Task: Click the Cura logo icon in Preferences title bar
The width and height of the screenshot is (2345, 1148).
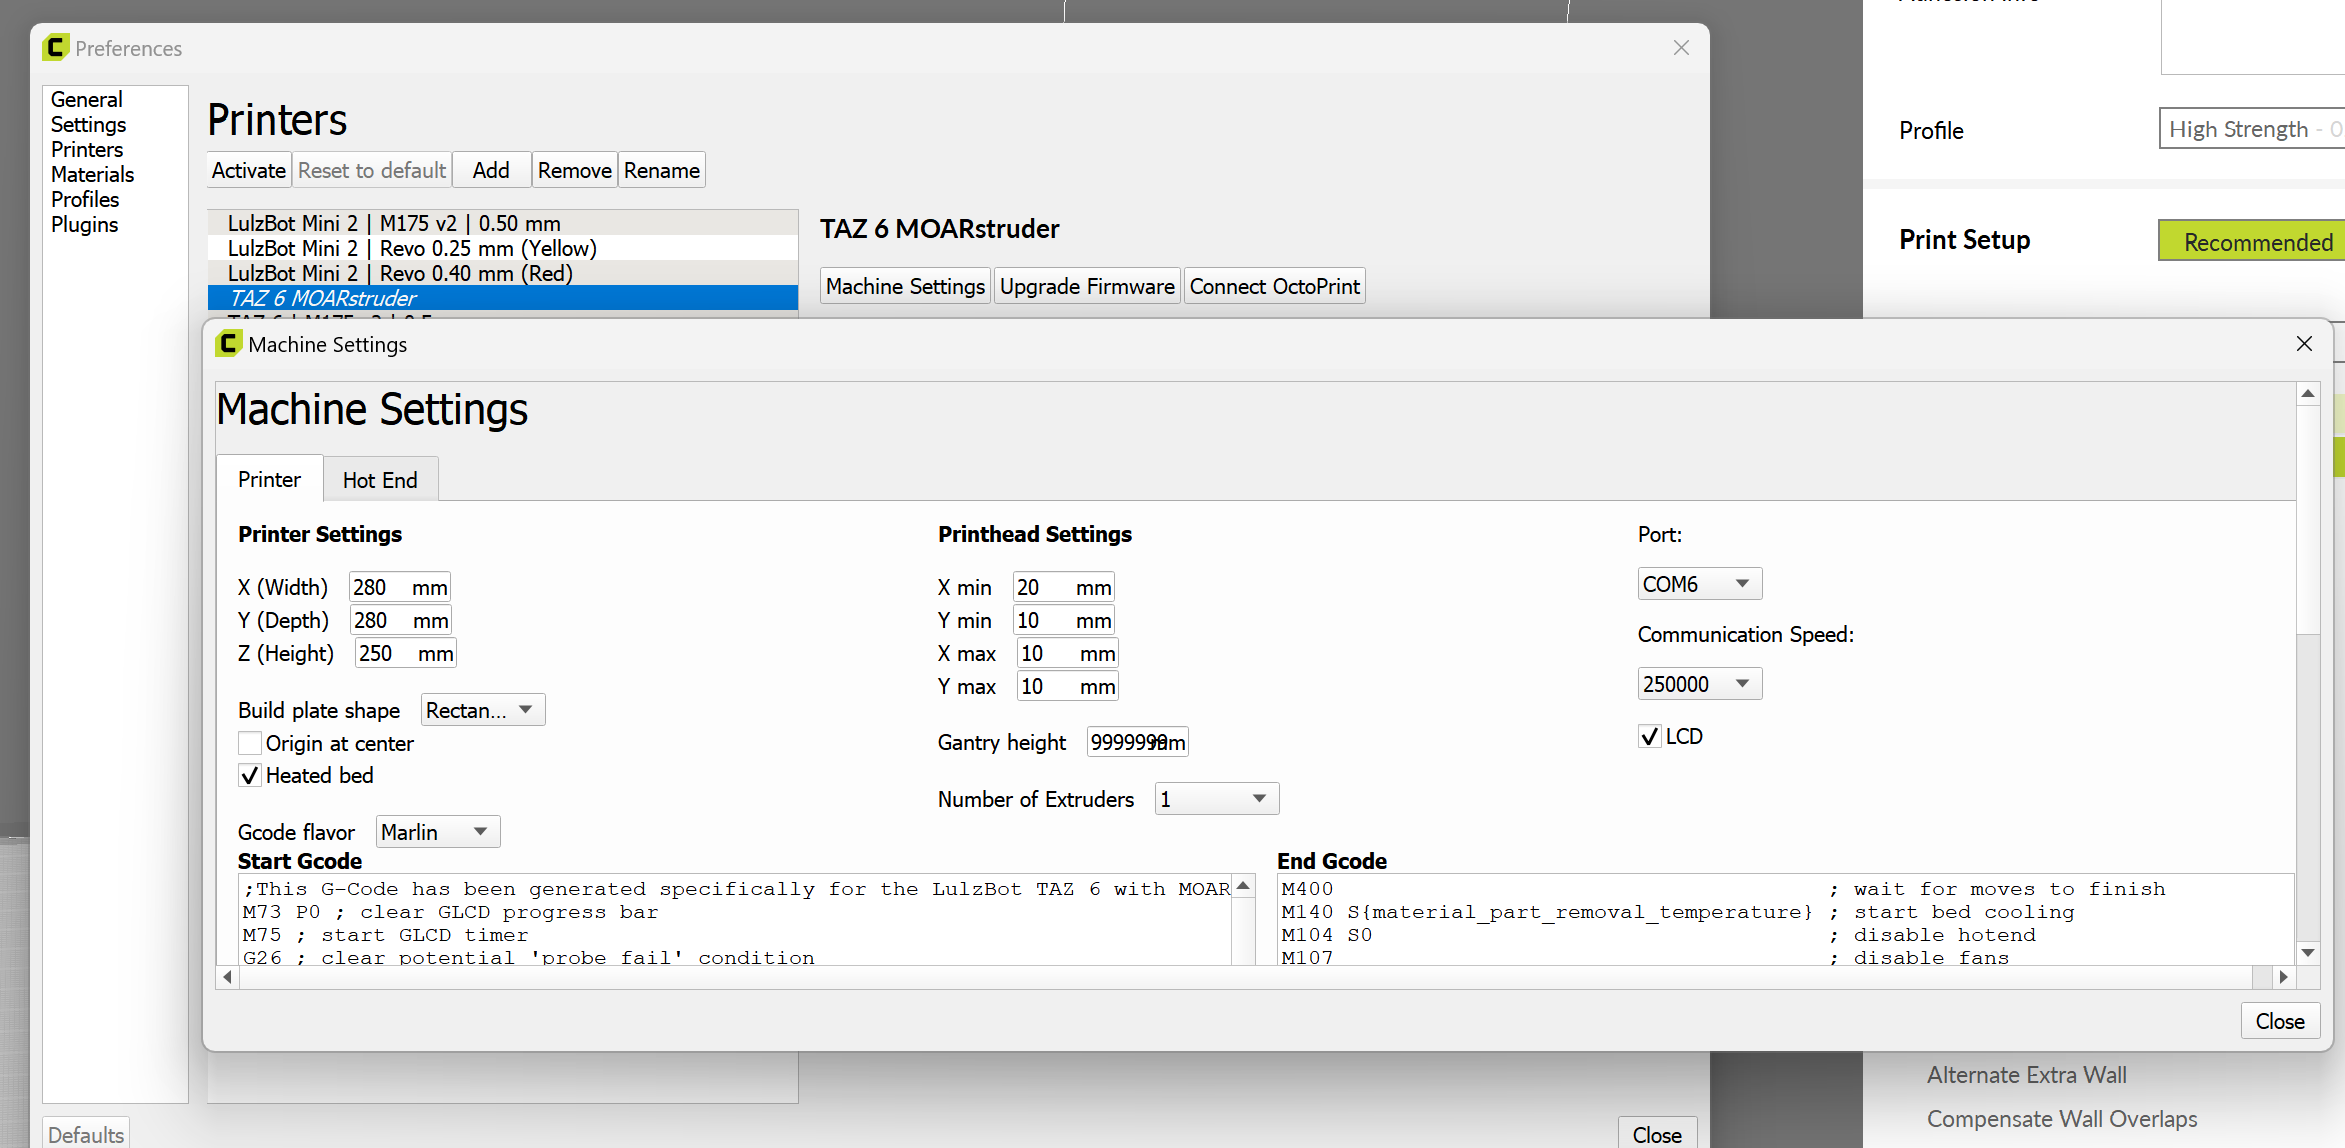Action: point(56,47)
